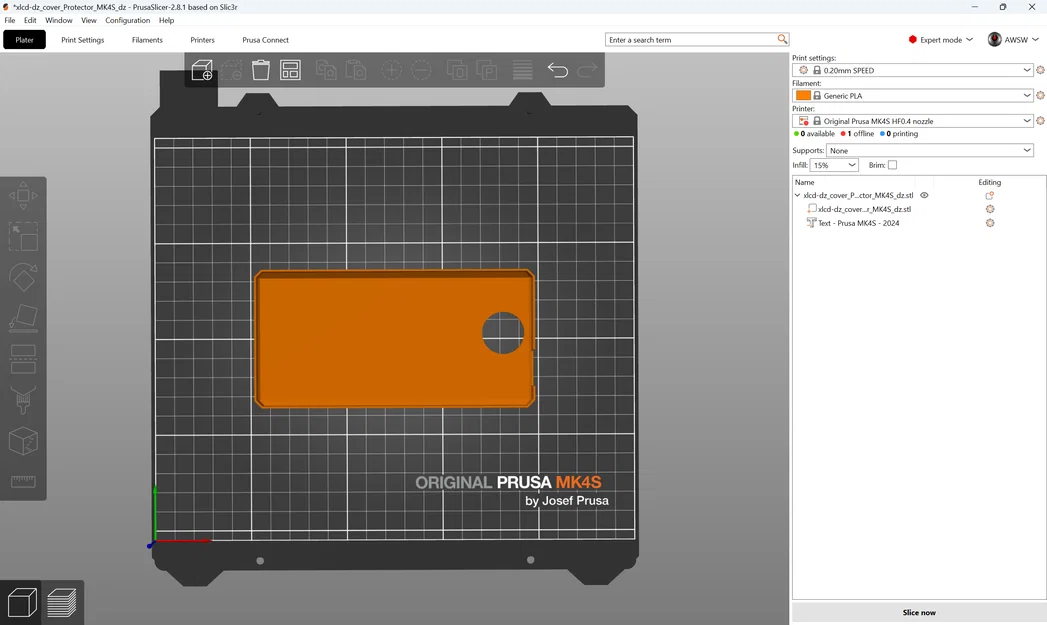
Task: Open printer settings gear next to MK4S
Action: pyautogui.click(x=1040, y=121)
